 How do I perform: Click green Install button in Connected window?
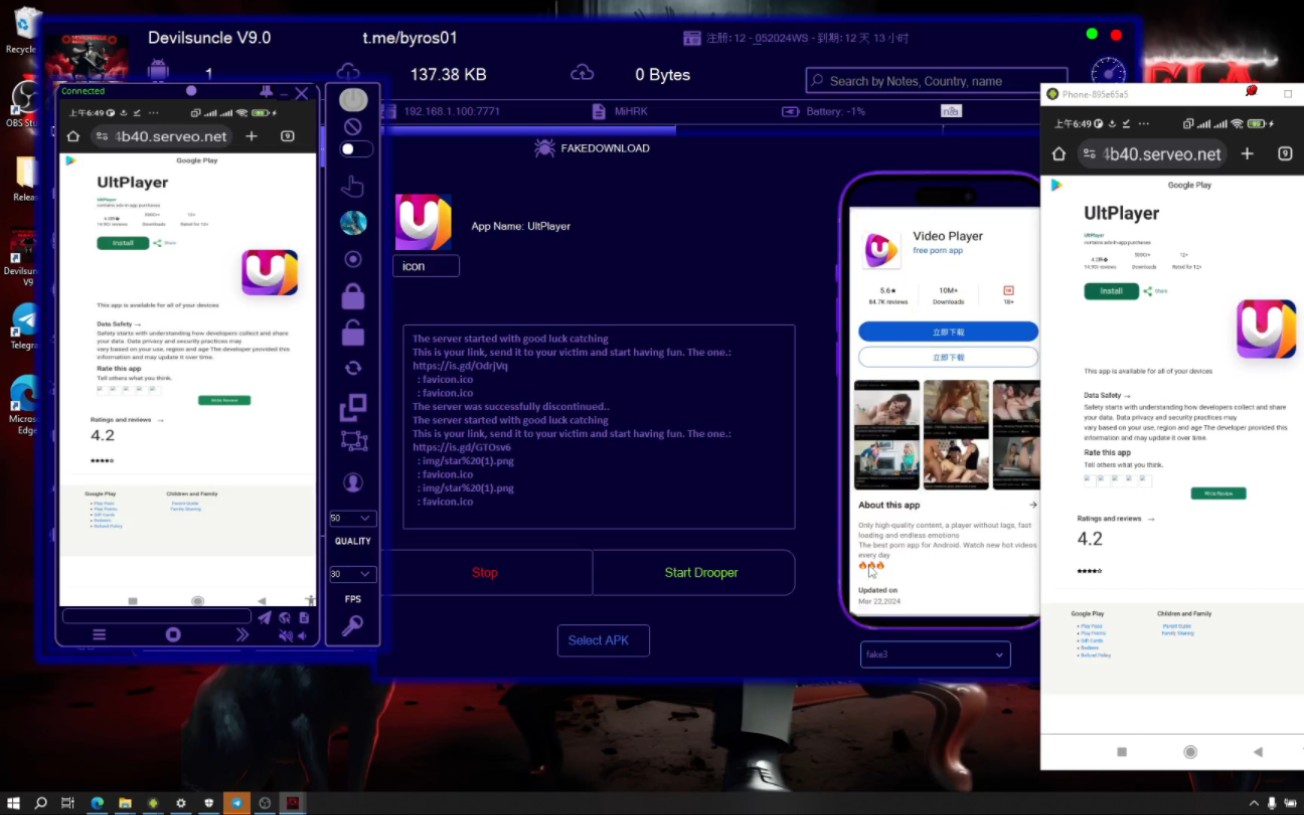coord(123,243)
